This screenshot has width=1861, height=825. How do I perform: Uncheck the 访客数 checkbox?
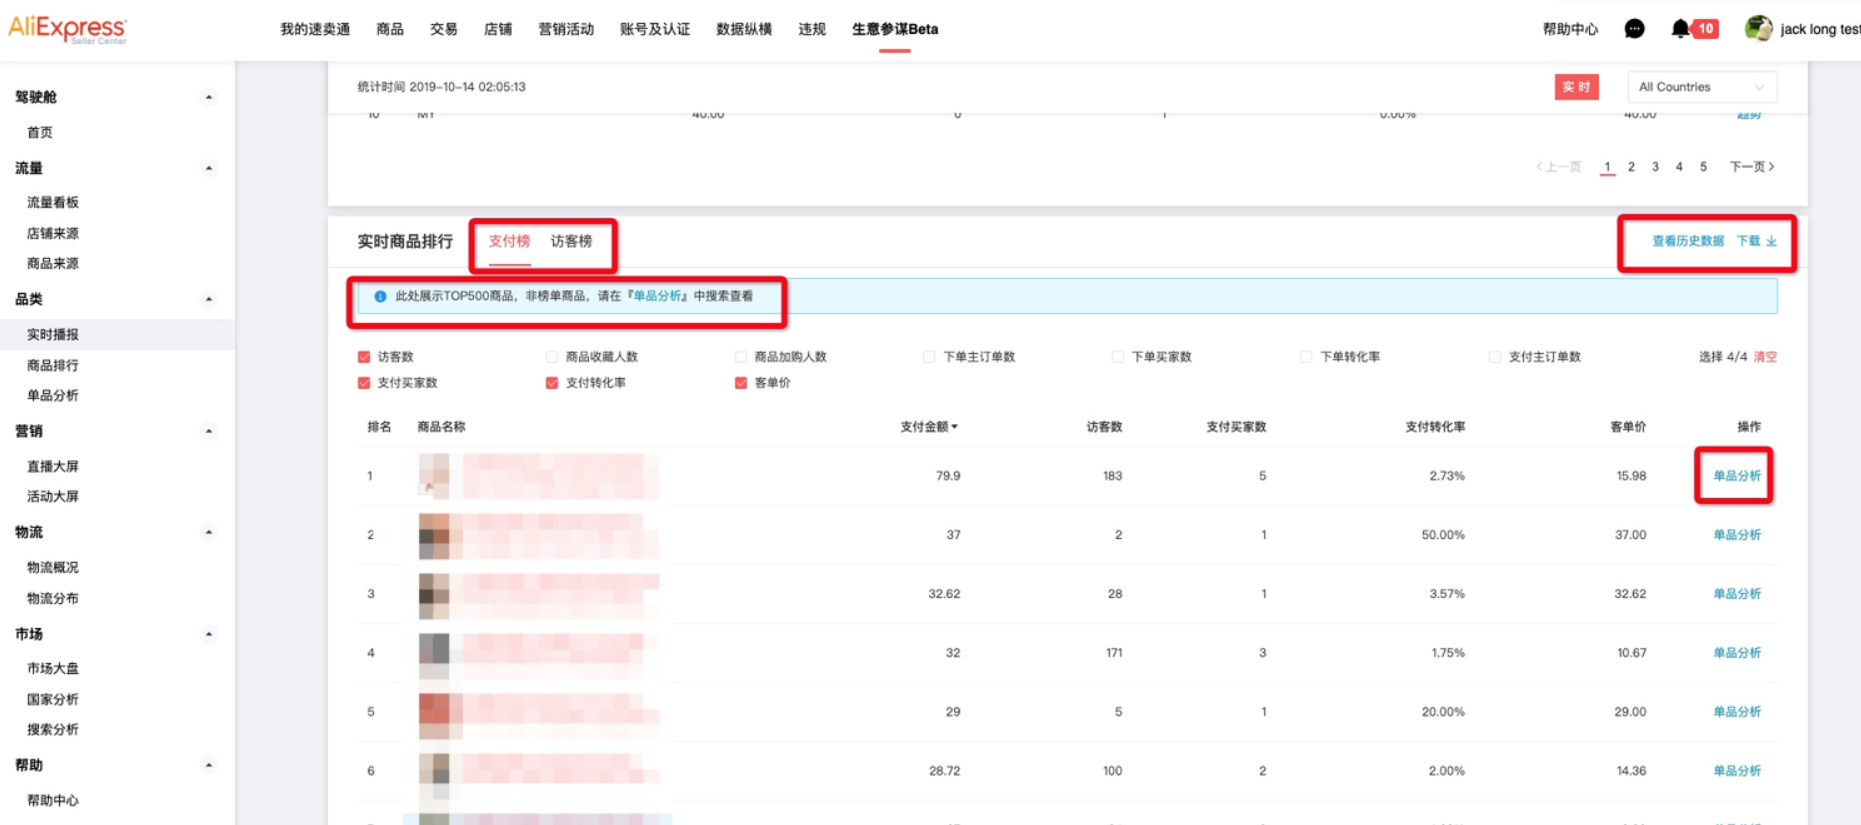tap(364, 357)
